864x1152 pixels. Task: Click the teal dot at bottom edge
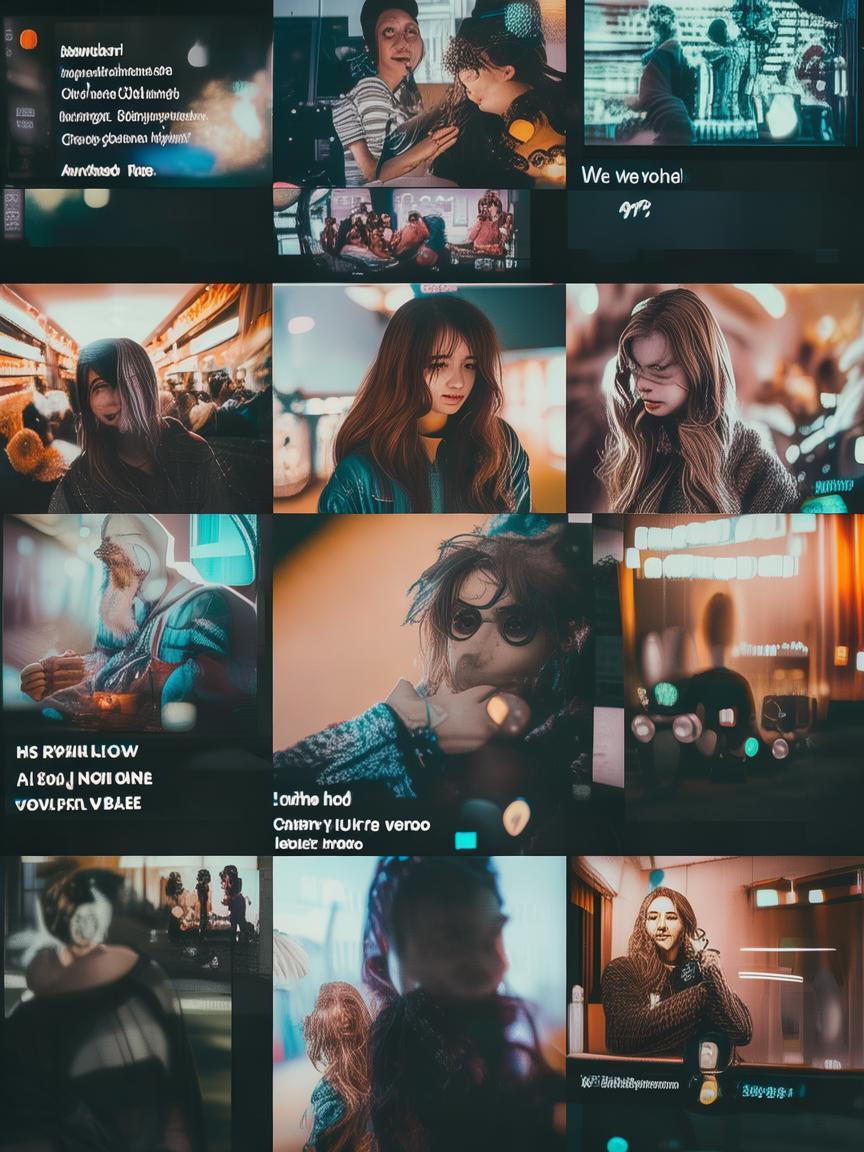(x=617, y=1144)
